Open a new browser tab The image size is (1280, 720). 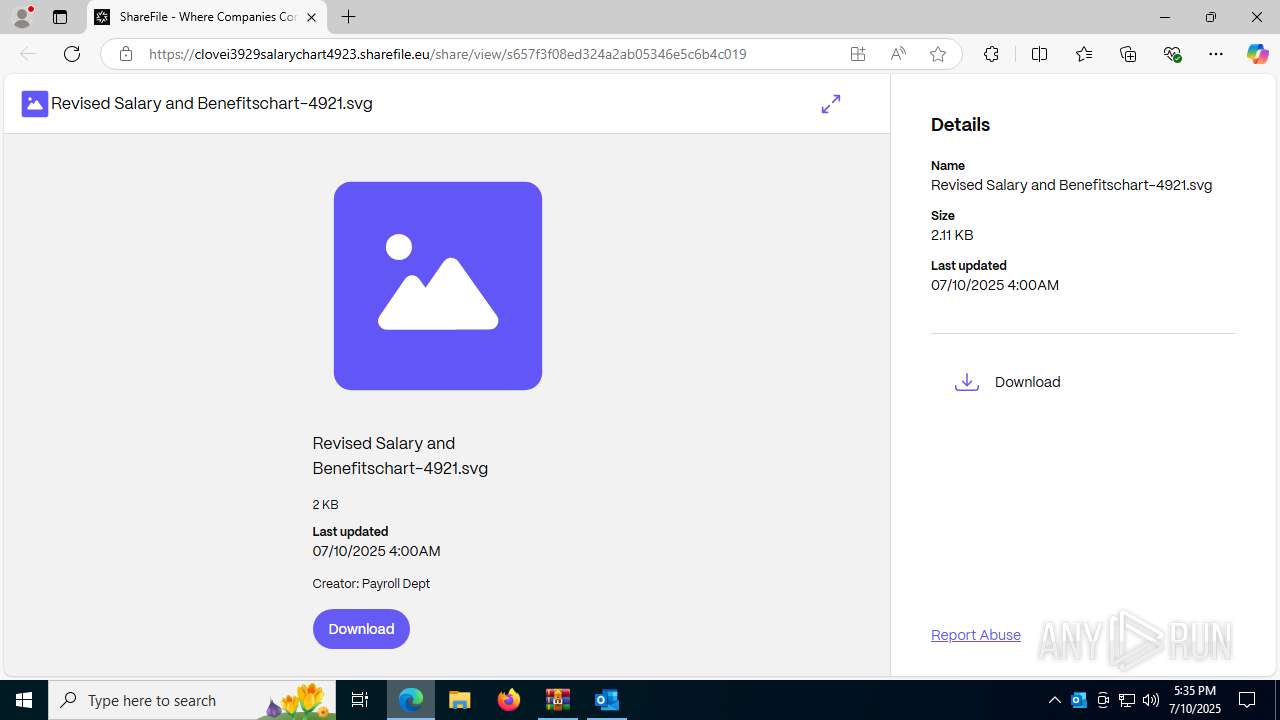pos(348,17)
